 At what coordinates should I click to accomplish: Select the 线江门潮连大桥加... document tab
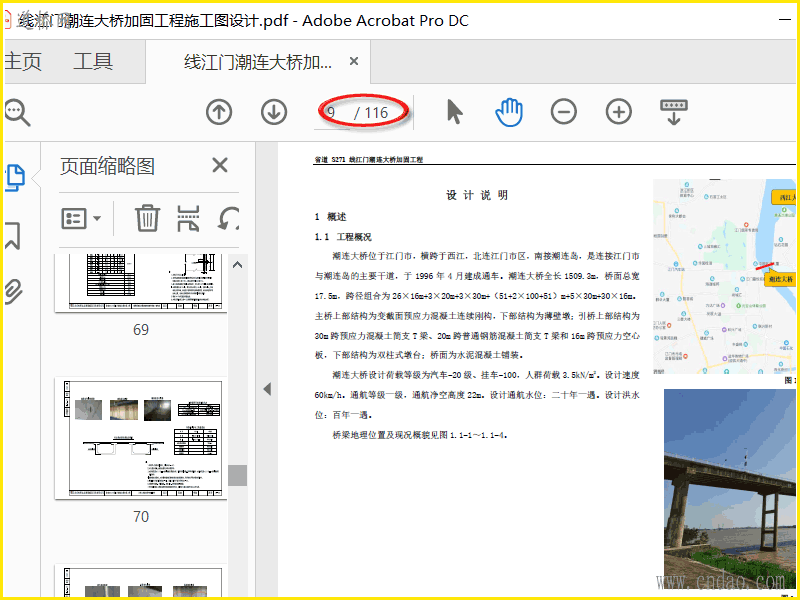[258, 62]
